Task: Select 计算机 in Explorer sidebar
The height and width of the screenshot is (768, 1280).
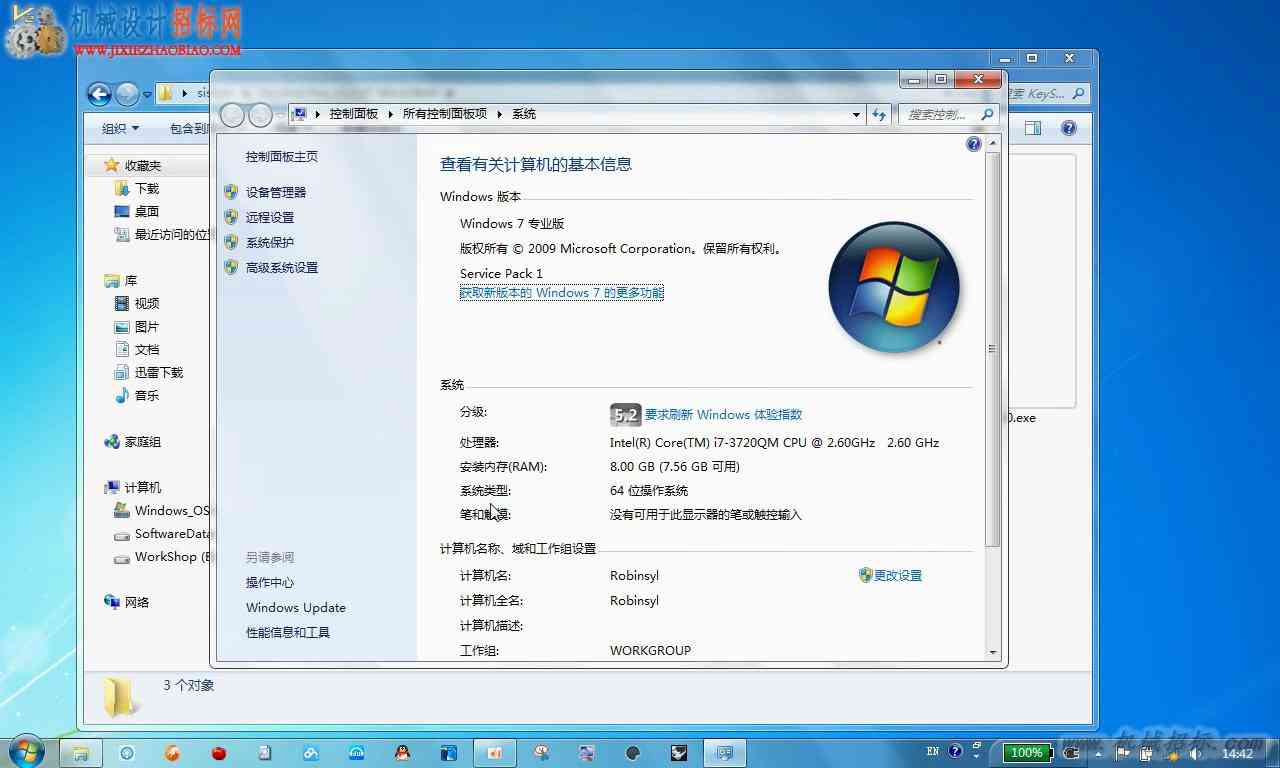Action: coord(142,487)
